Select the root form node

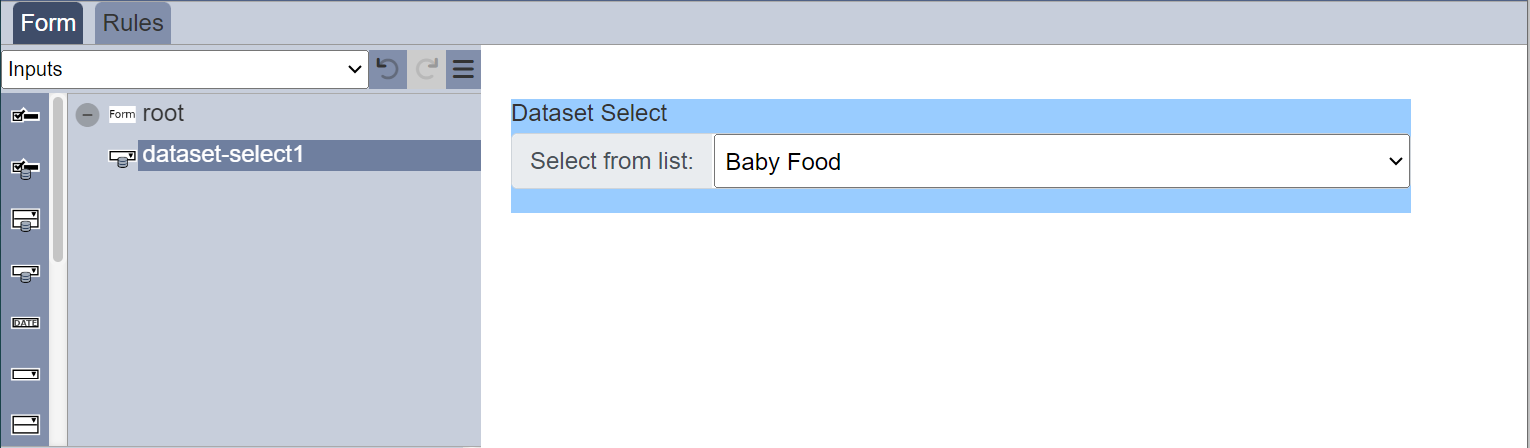pyautogui.click(x=163, y=113)
